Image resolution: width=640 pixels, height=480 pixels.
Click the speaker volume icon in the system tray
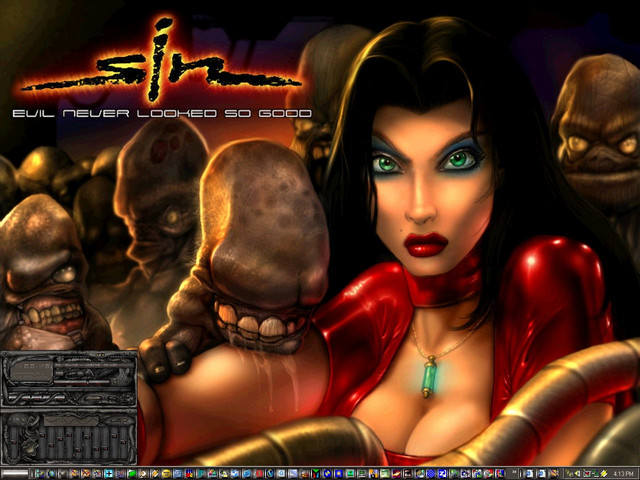tap(578, 474)
